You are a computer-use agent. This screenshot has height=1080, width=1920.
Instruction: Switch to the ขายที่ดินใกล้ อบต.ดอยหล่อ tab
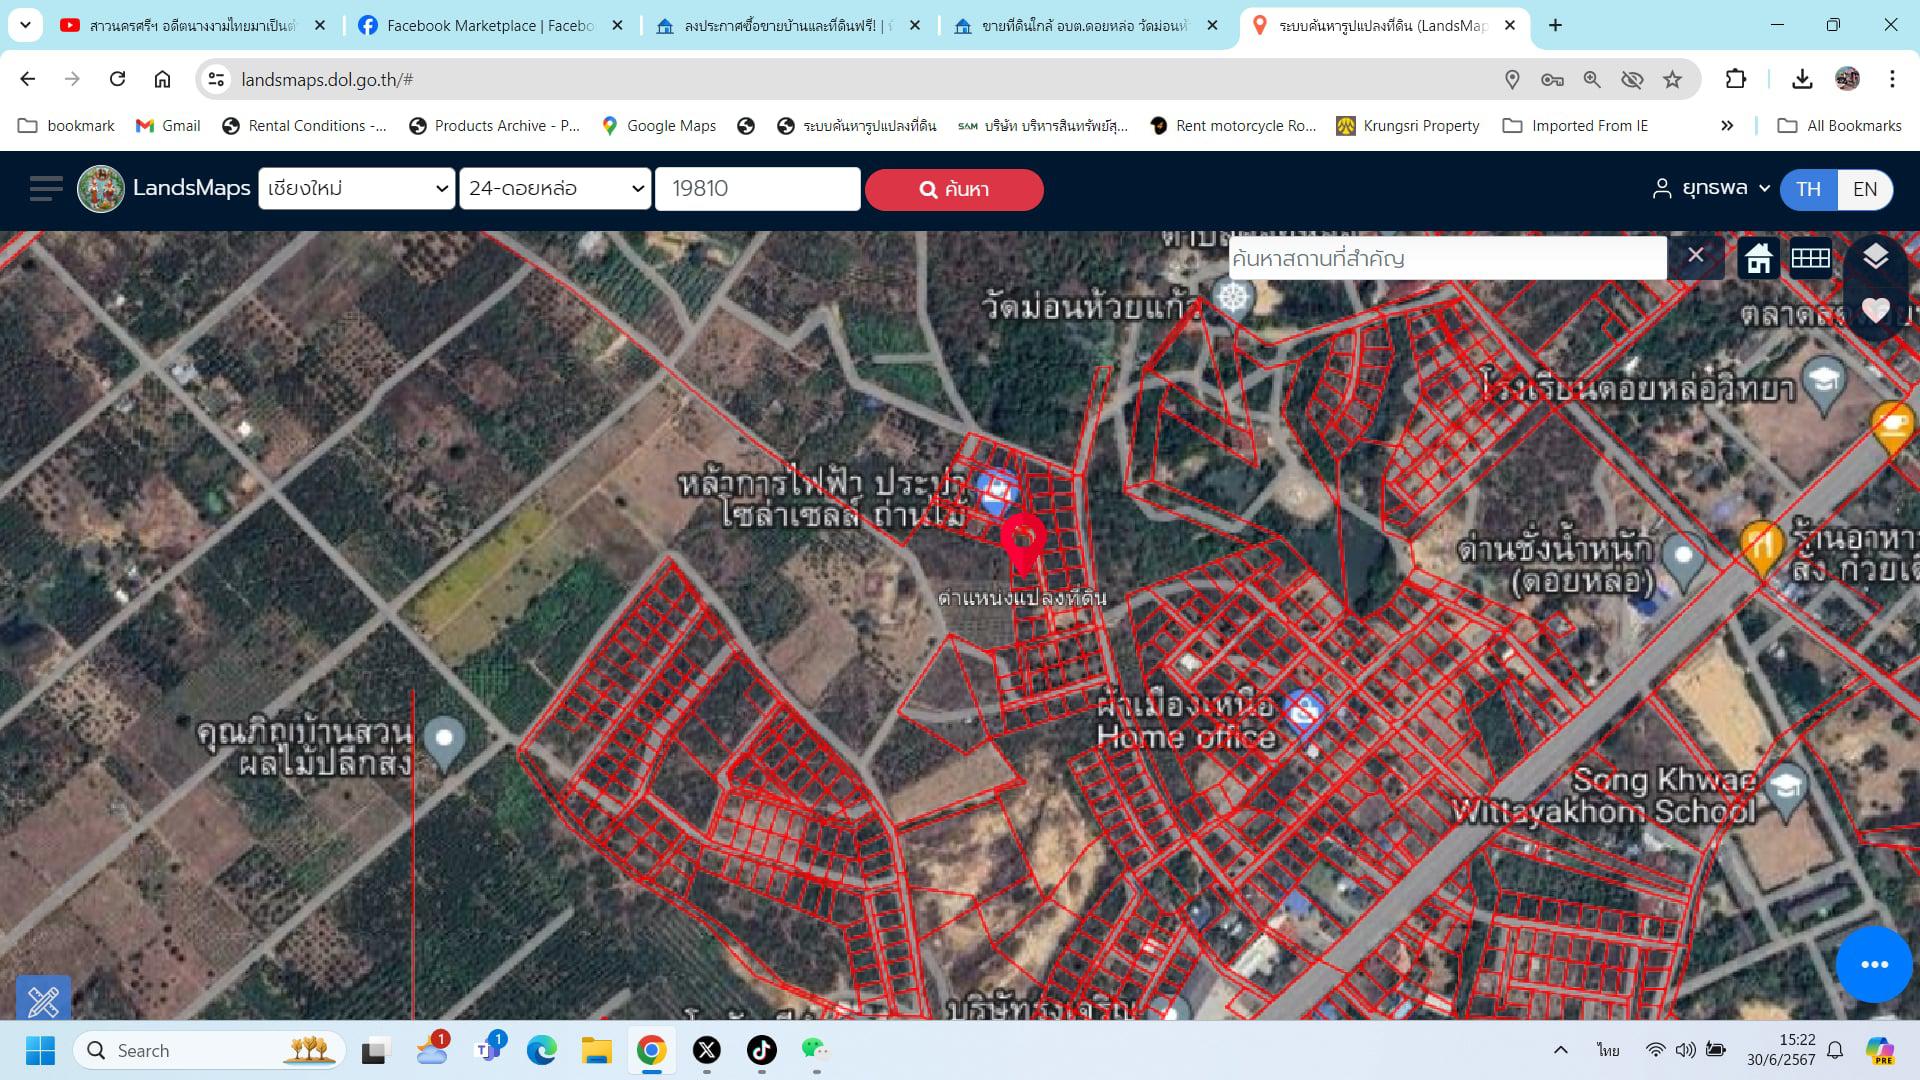point(1087,26)
